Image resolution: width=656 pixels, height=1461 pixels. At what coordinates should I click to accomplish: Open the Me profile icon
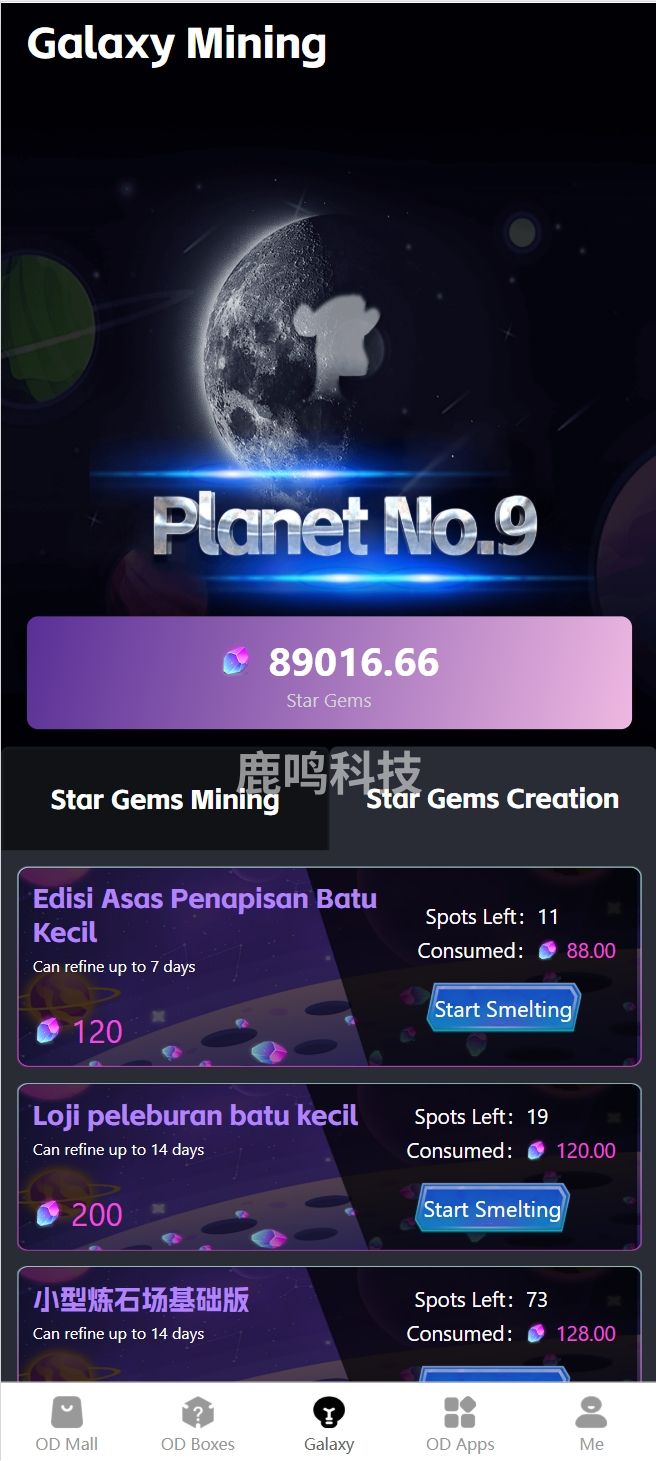591,1413
